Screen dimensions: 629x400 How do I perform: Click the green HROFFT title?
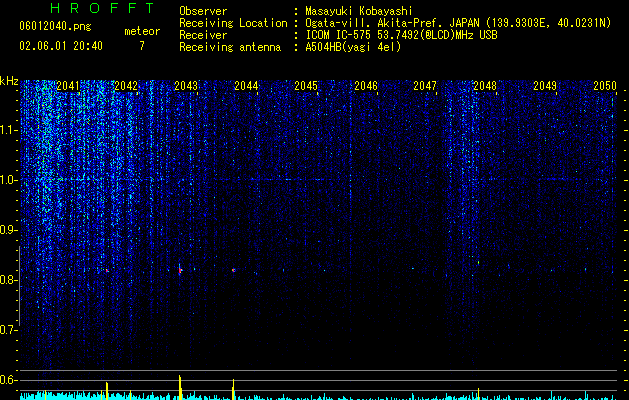pos(103,8)
